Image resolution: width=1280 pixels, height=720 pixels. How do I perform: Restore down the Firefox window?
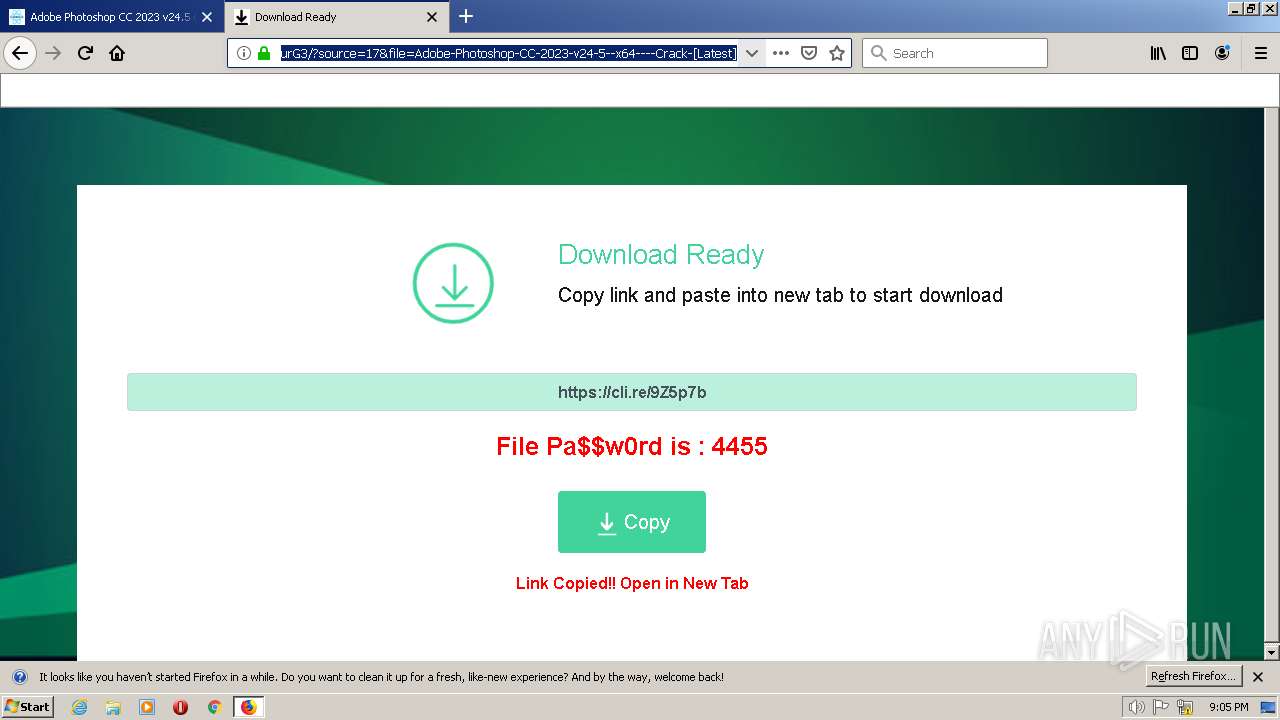[x=1251, y=9]
